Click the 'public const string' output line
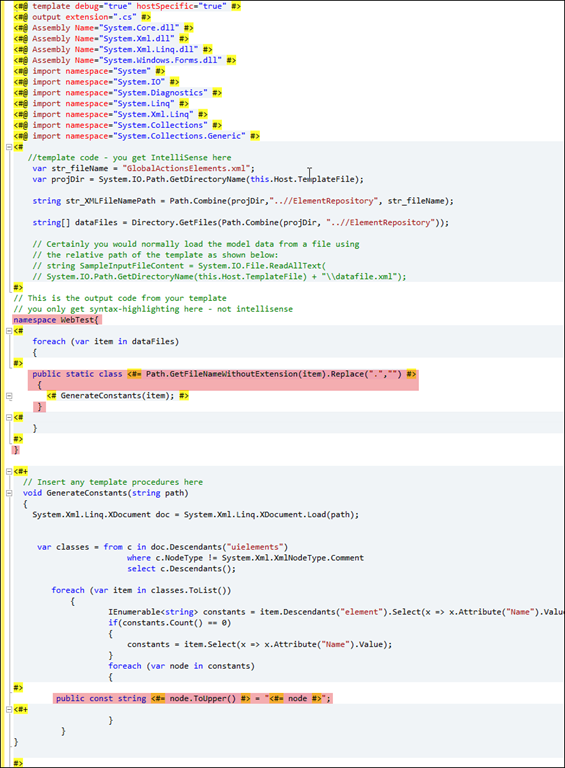 [x=193, y=698]
